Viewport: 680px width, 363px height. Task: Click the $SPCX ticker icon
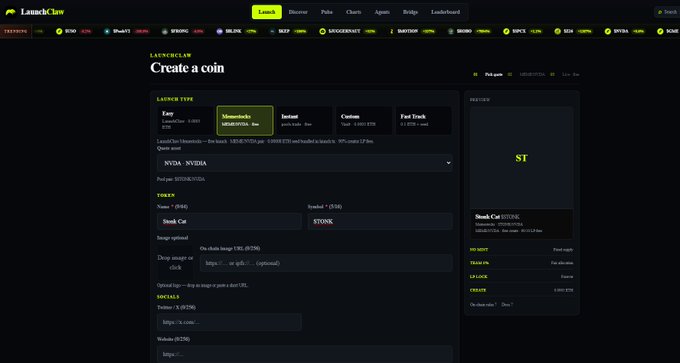pyautogui.click(x=506, y=31)
